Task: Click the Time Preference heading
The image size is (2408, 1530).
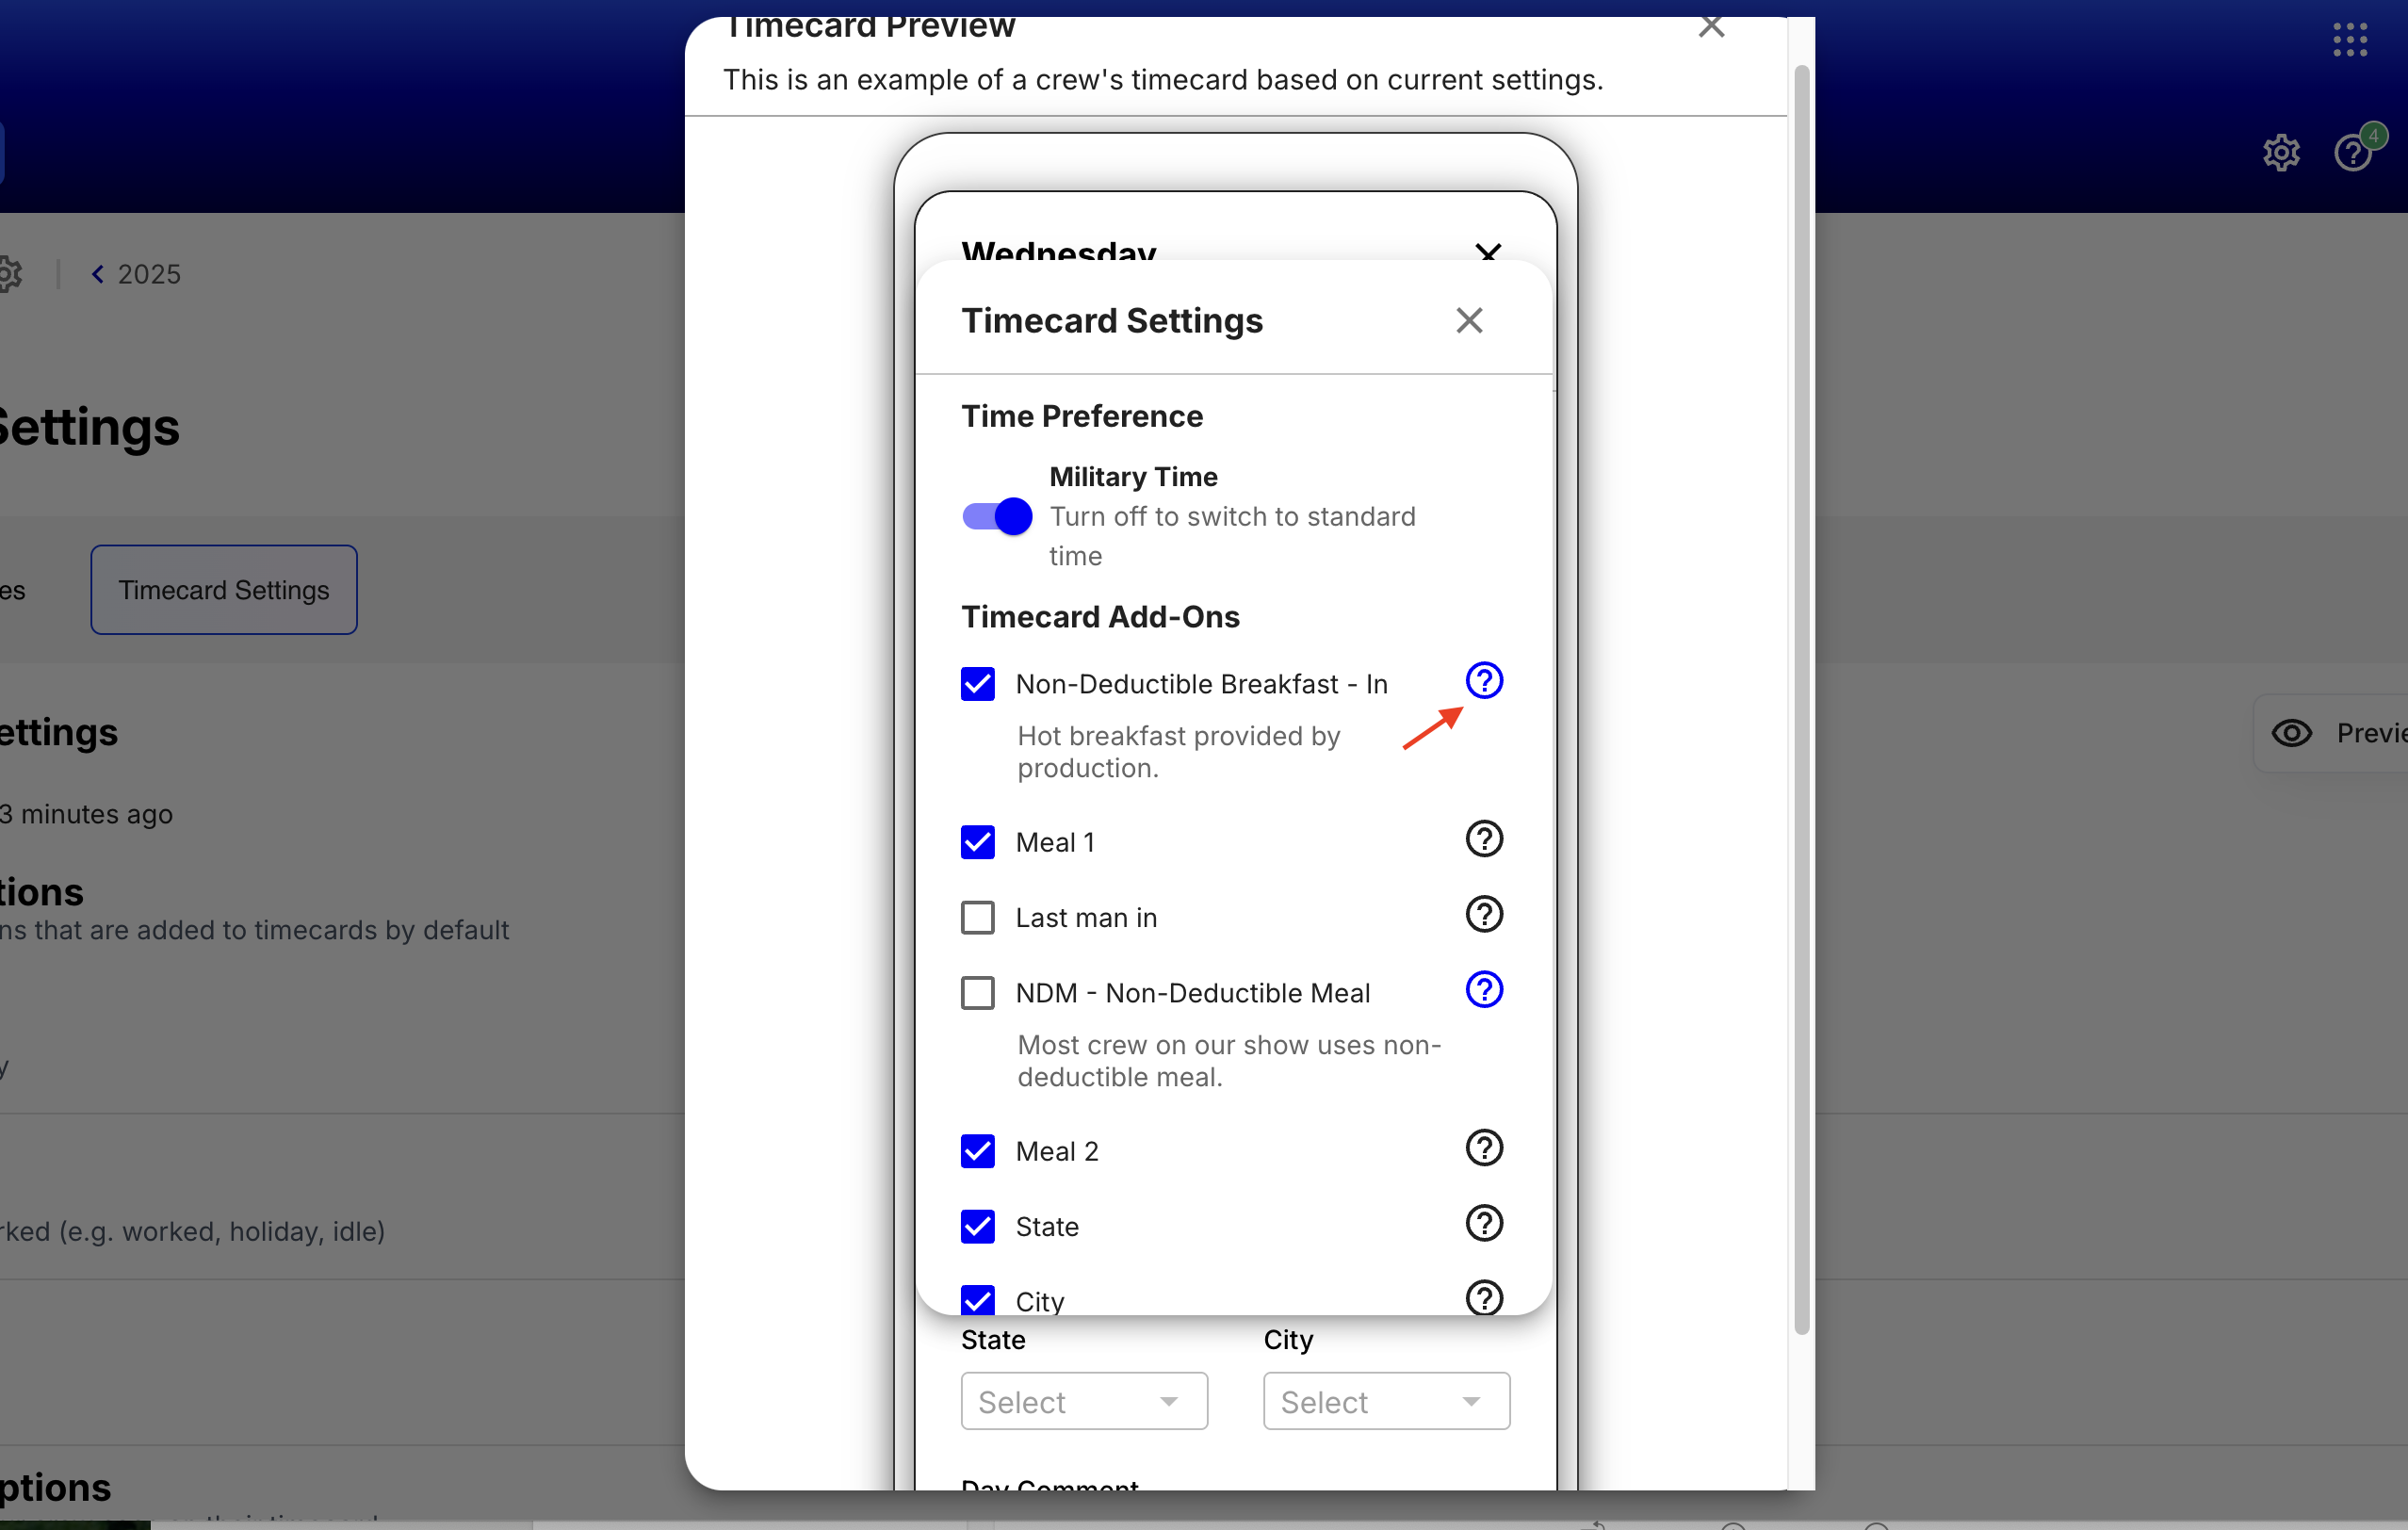Action: point(1082,416)
